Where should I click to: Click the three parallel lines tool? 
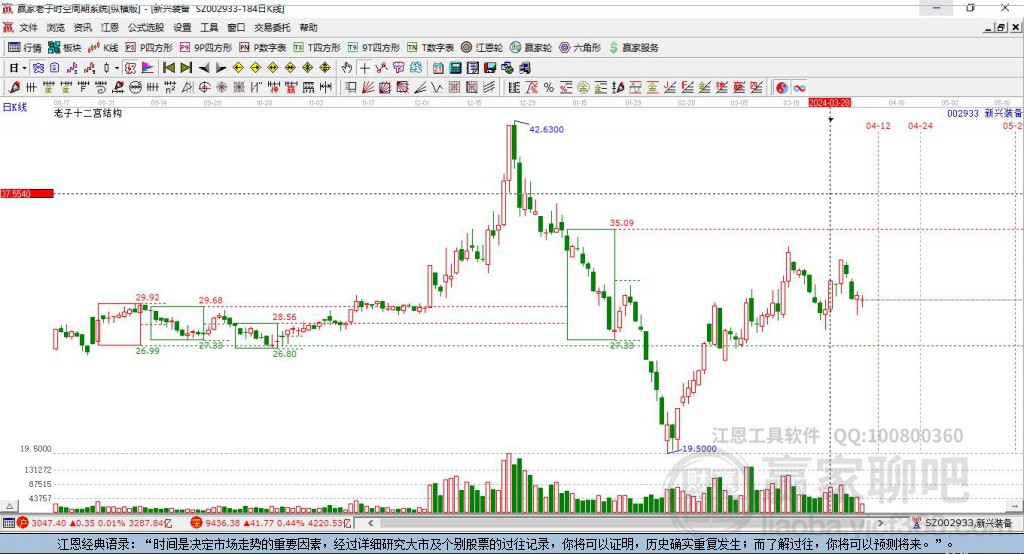pyautogui.click(x=488, y=87)
